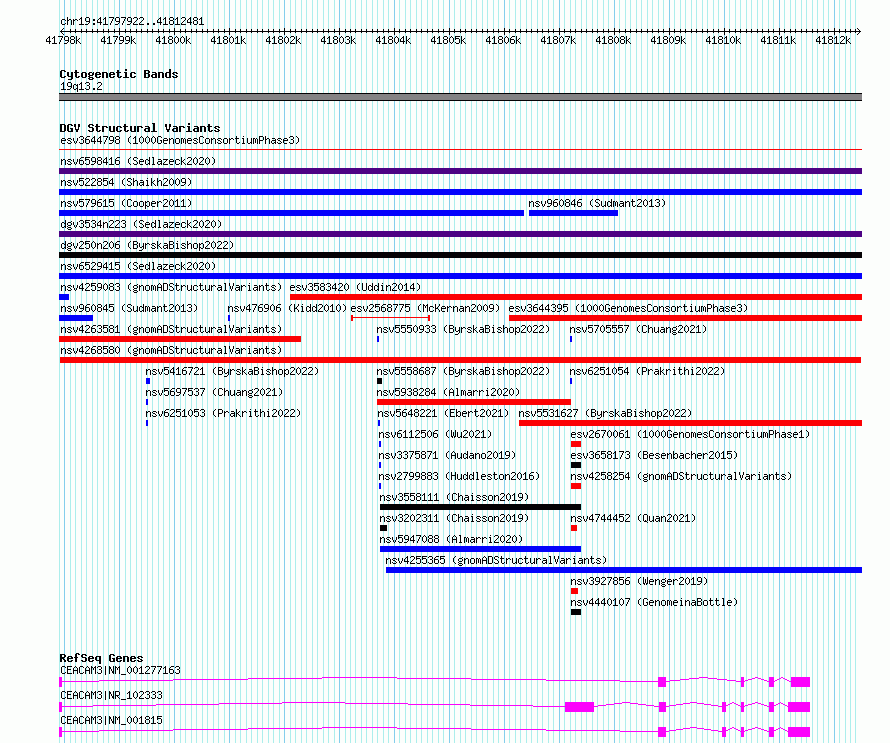Open nsv960846 (Sudmant2013) variant details

(597, 203)
